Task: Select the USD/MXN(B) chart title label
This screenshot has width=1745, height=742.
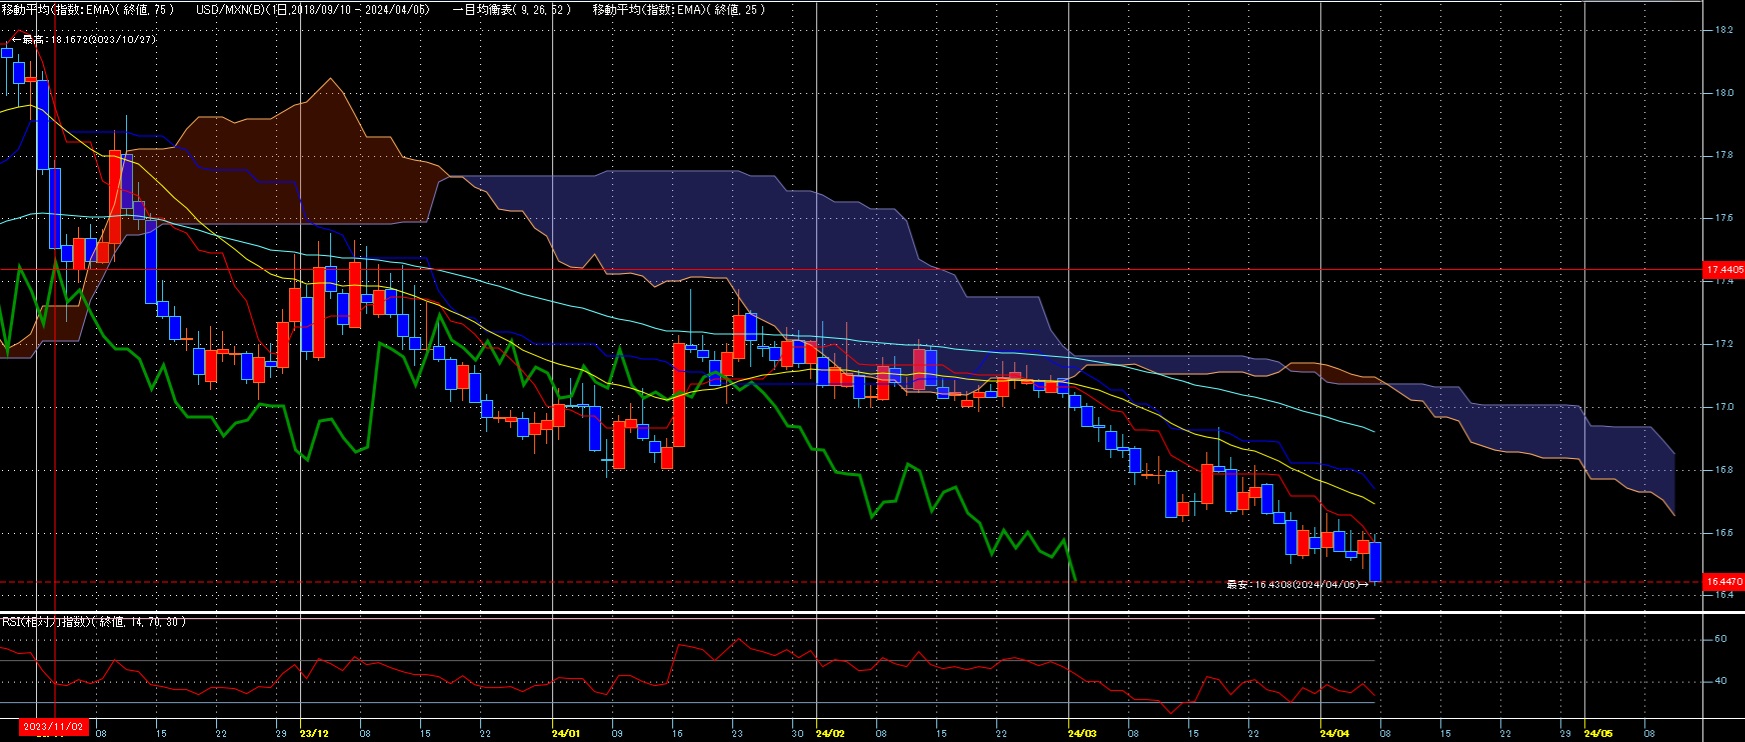Action: pos(313,9)
